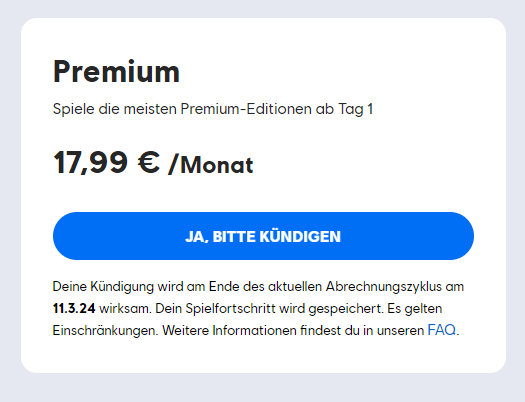Click the gray background outside the card
The width and height of the screenshot is (525, 402).
click(262, 388)
